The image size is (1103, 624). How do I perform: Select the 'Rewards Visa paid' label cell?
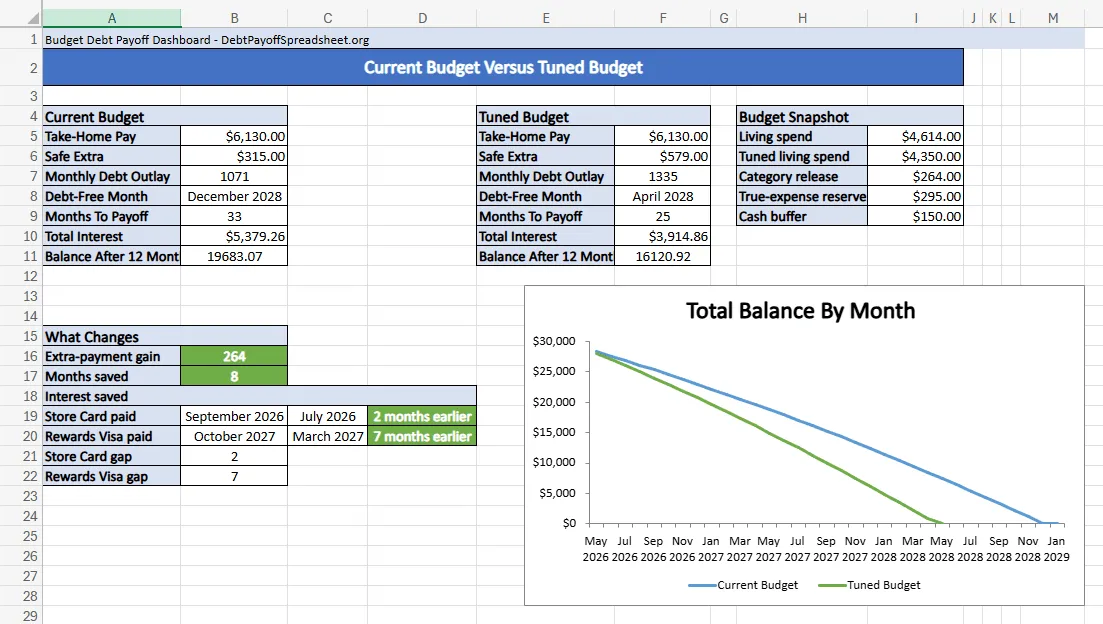pos(111,436)
